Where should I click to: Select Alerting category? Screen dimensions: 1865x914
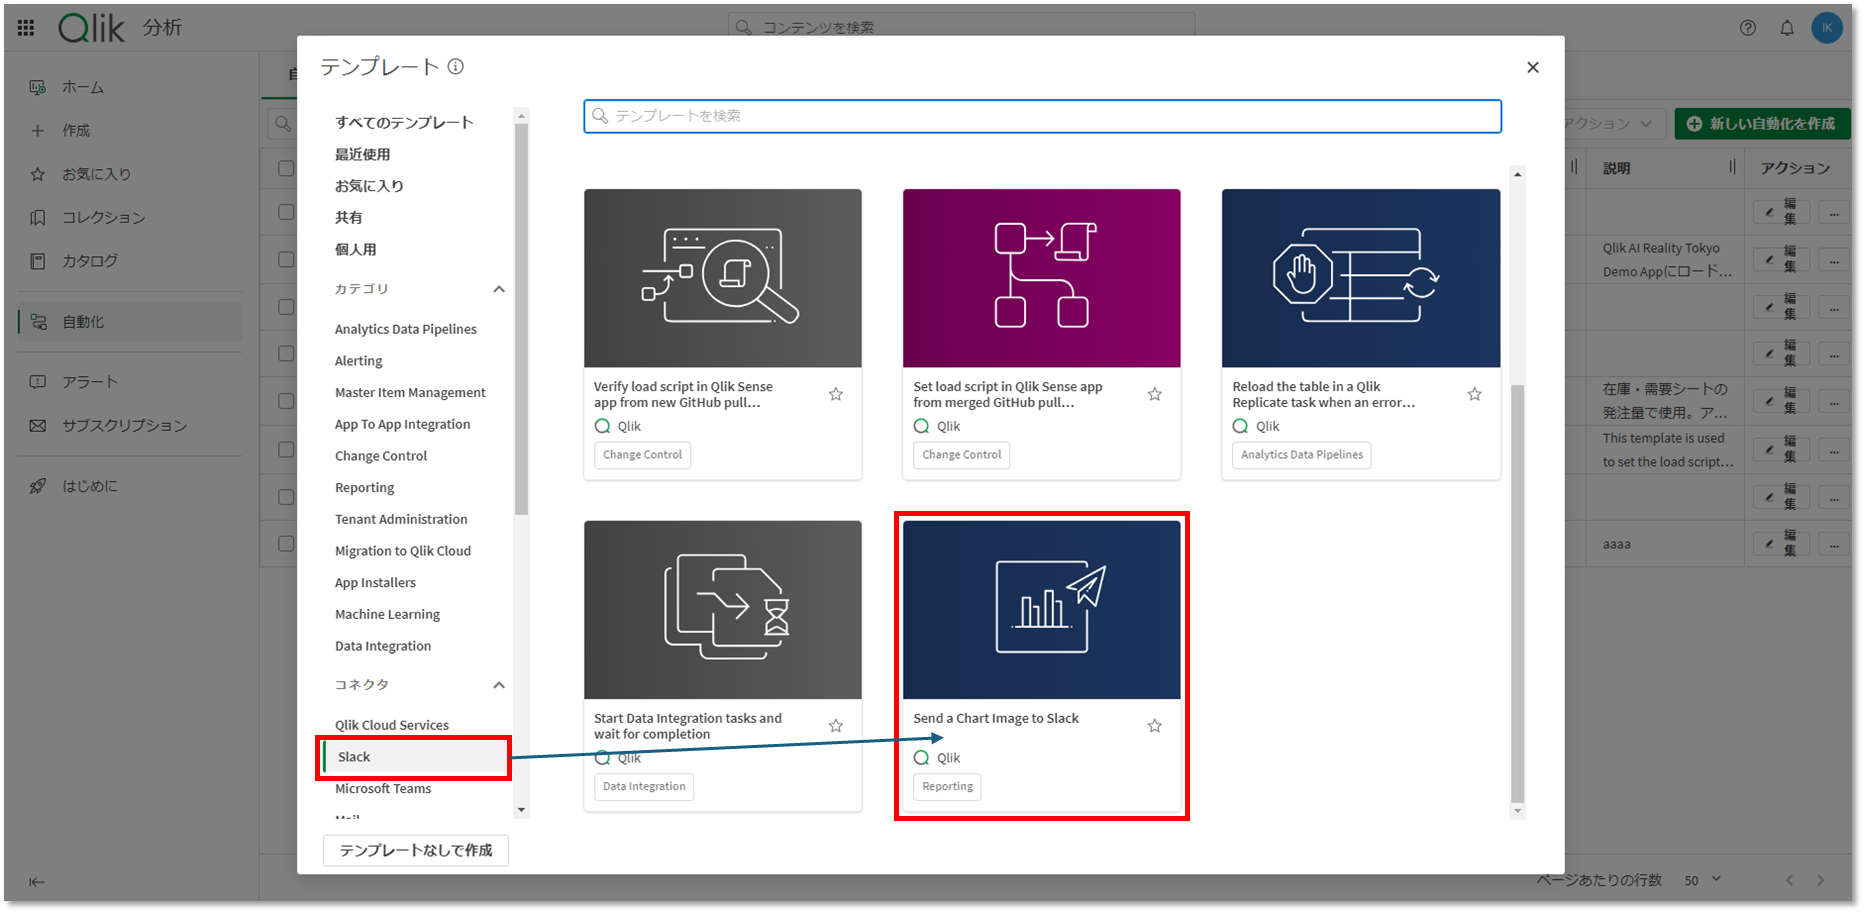click(x=359, y=361)
